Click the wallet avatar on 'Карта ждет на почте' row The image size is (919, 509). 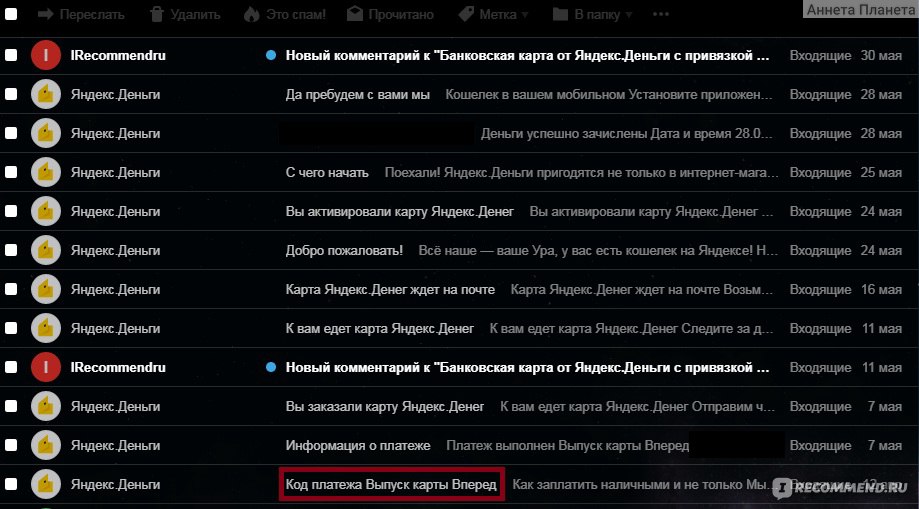[x=46, y=290]
